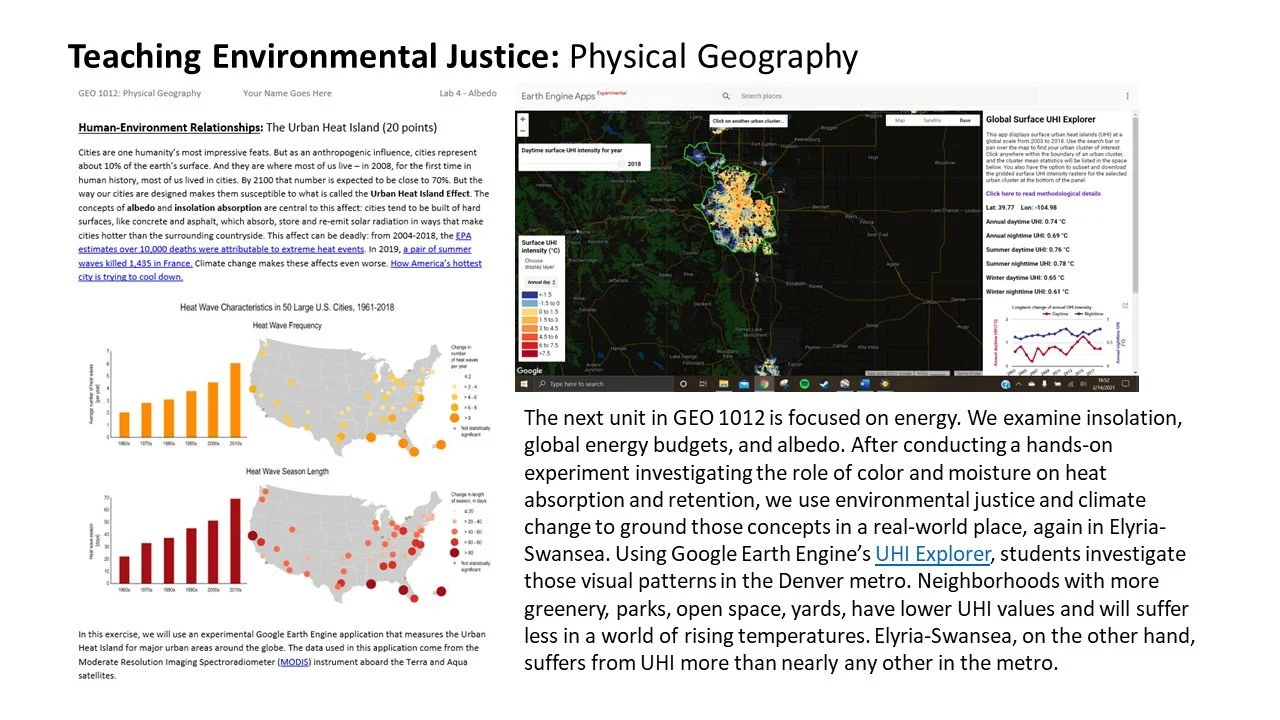Switch the basemap to Satellite
This screenshot has height=720, width=1280.
931,120
